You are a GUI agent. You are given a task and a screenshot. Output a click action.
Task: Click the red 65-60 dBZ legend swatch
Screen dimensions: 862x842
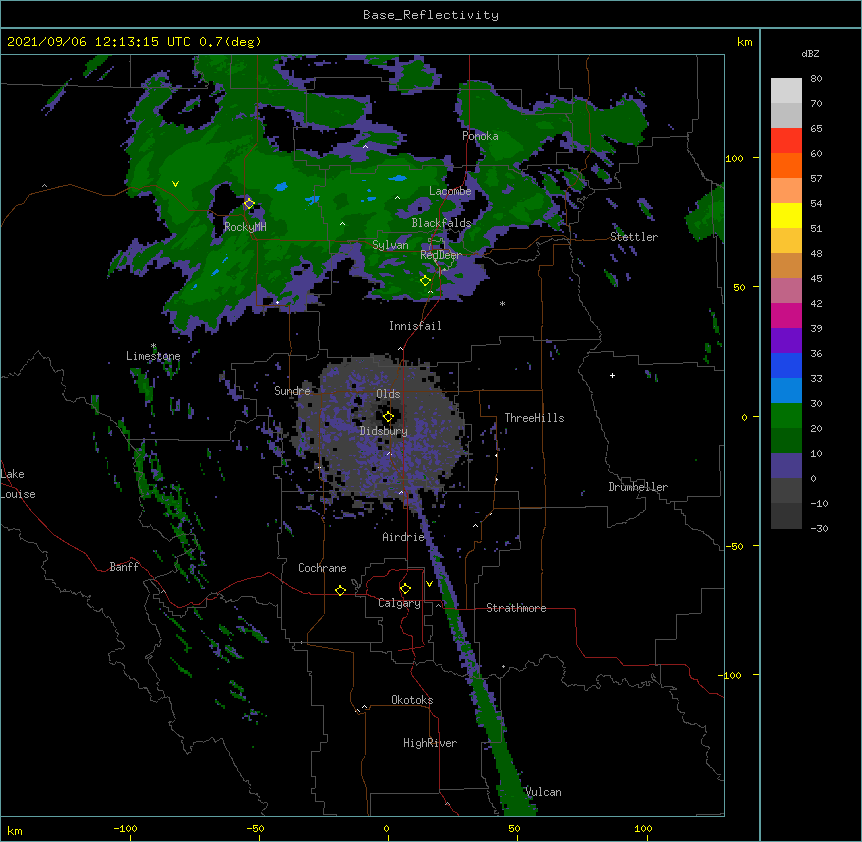tap(786, 141)
